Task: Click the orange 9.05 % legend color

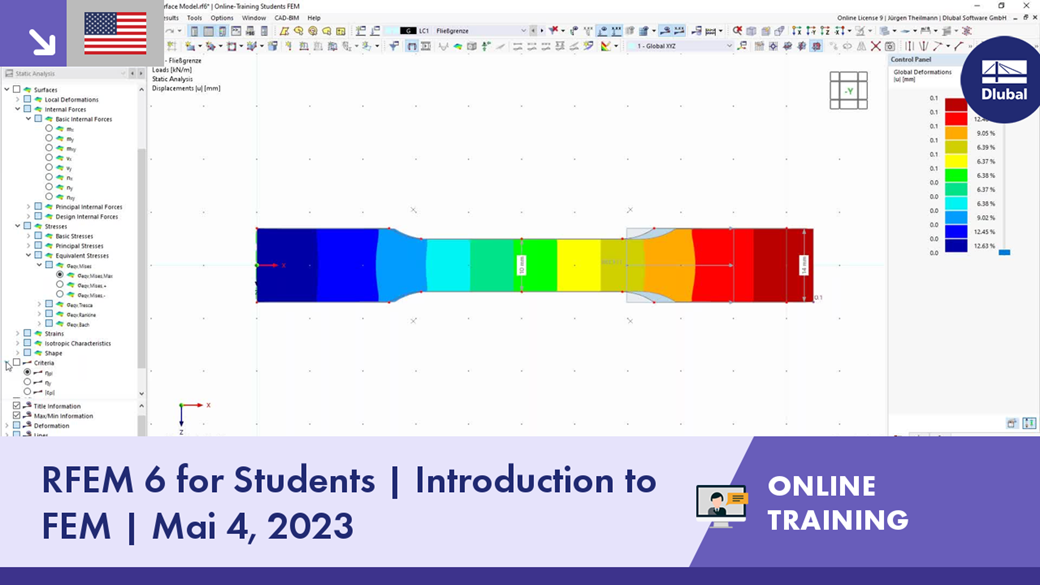Action: pyautogui.click(x=956, y=133)
